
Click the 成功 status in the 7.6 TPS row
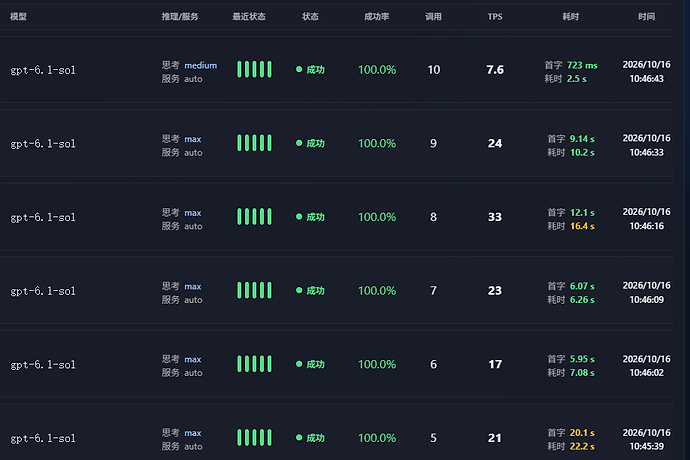coord(310,70)
